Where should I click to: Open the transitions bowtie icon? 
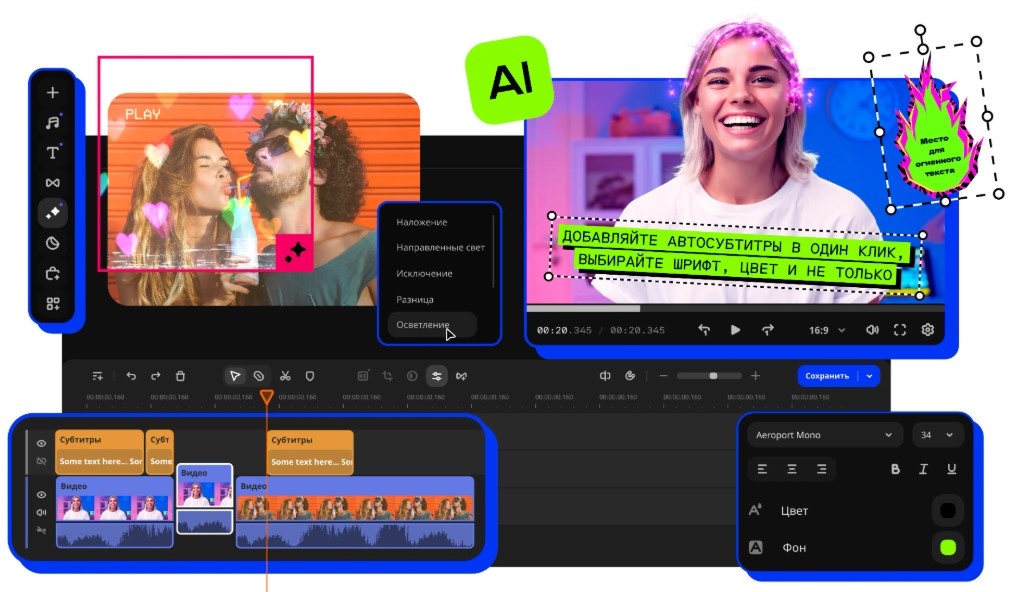pyautogui.click(x=52, y=183)
